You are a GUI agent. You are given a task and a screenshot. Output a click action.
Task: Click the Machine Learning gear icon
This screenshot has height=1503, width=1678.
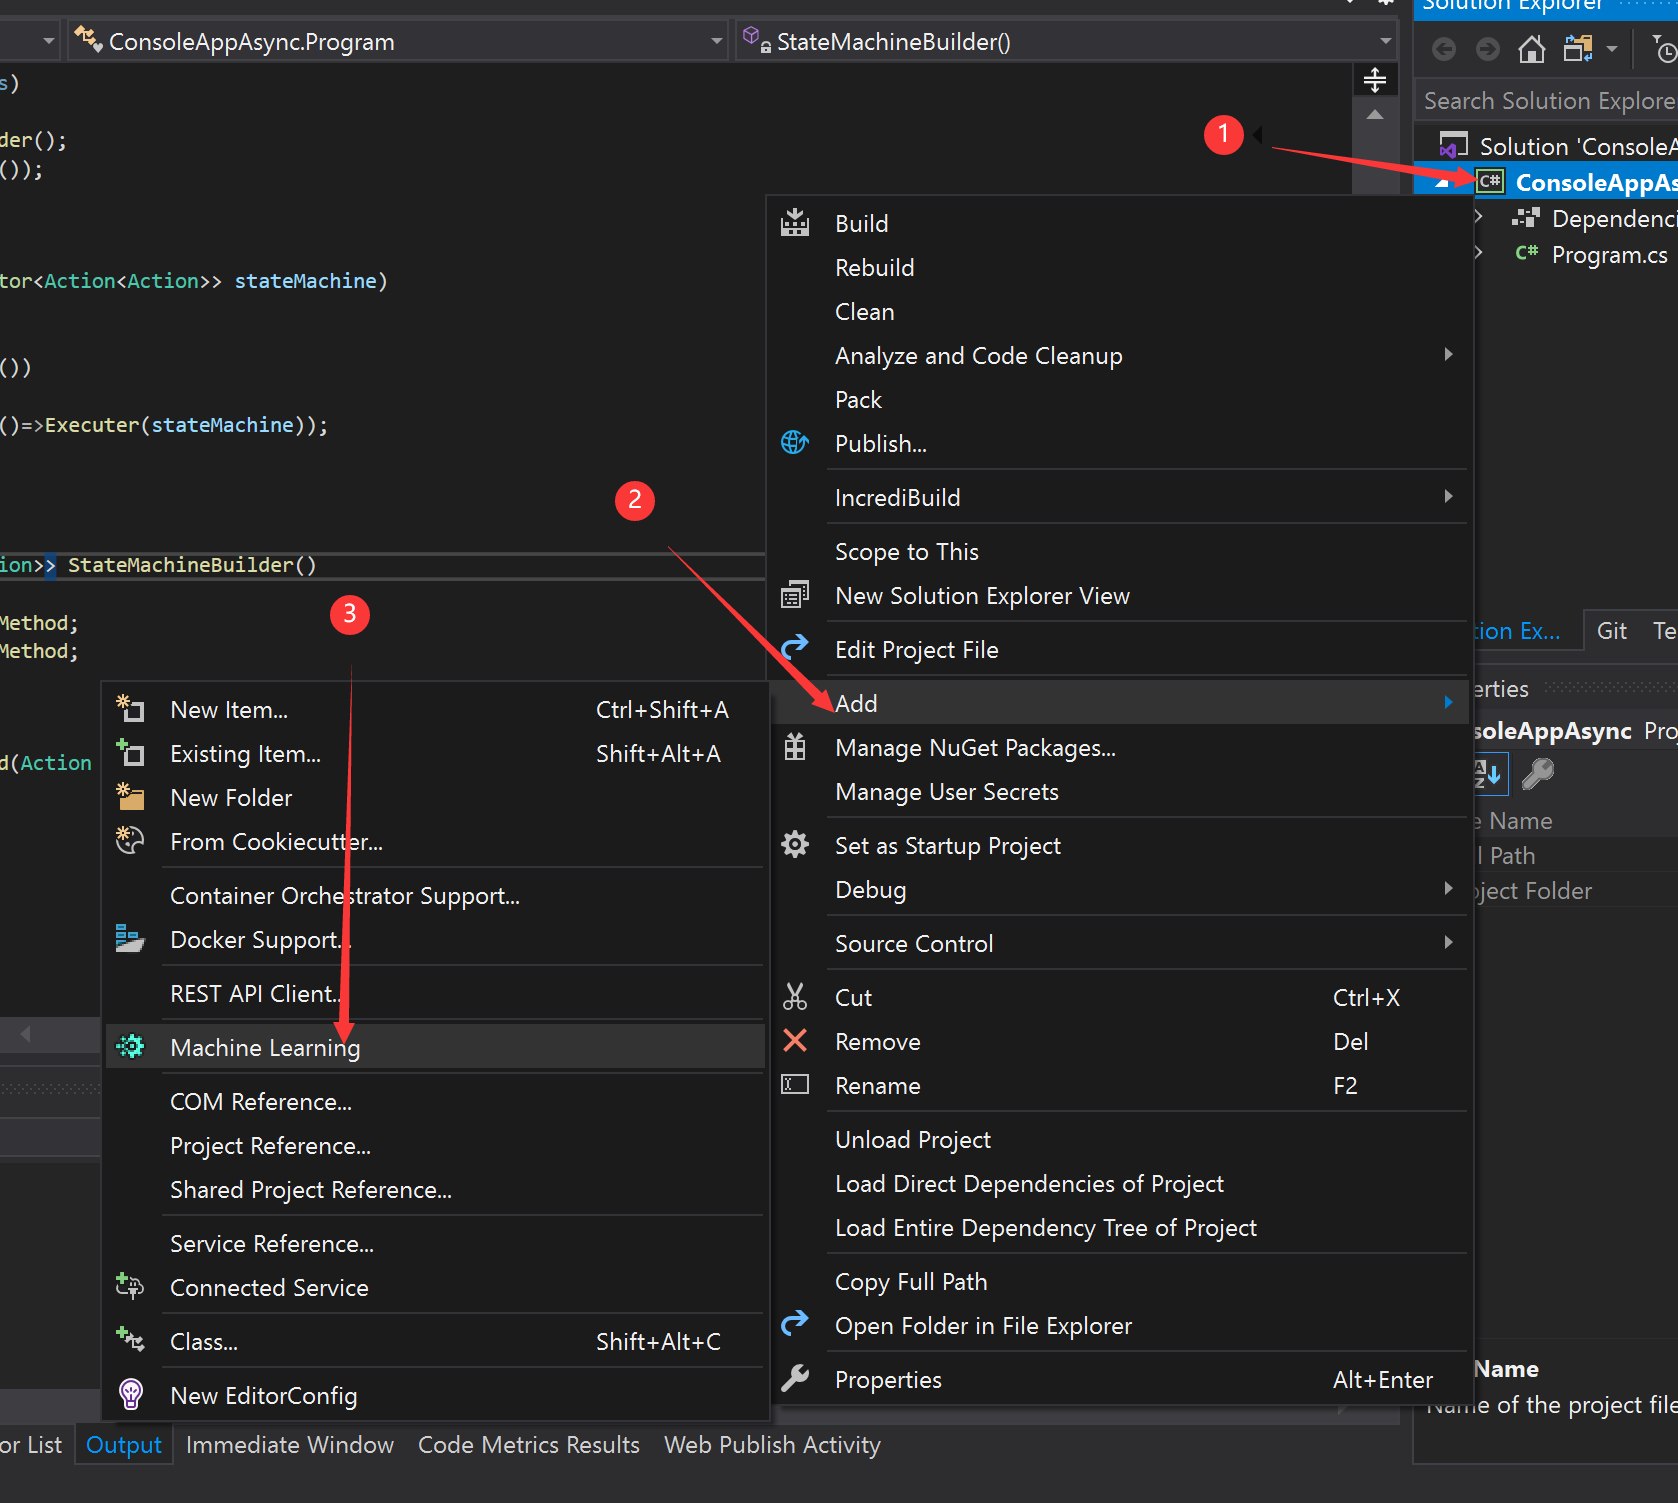(131, 1047)
